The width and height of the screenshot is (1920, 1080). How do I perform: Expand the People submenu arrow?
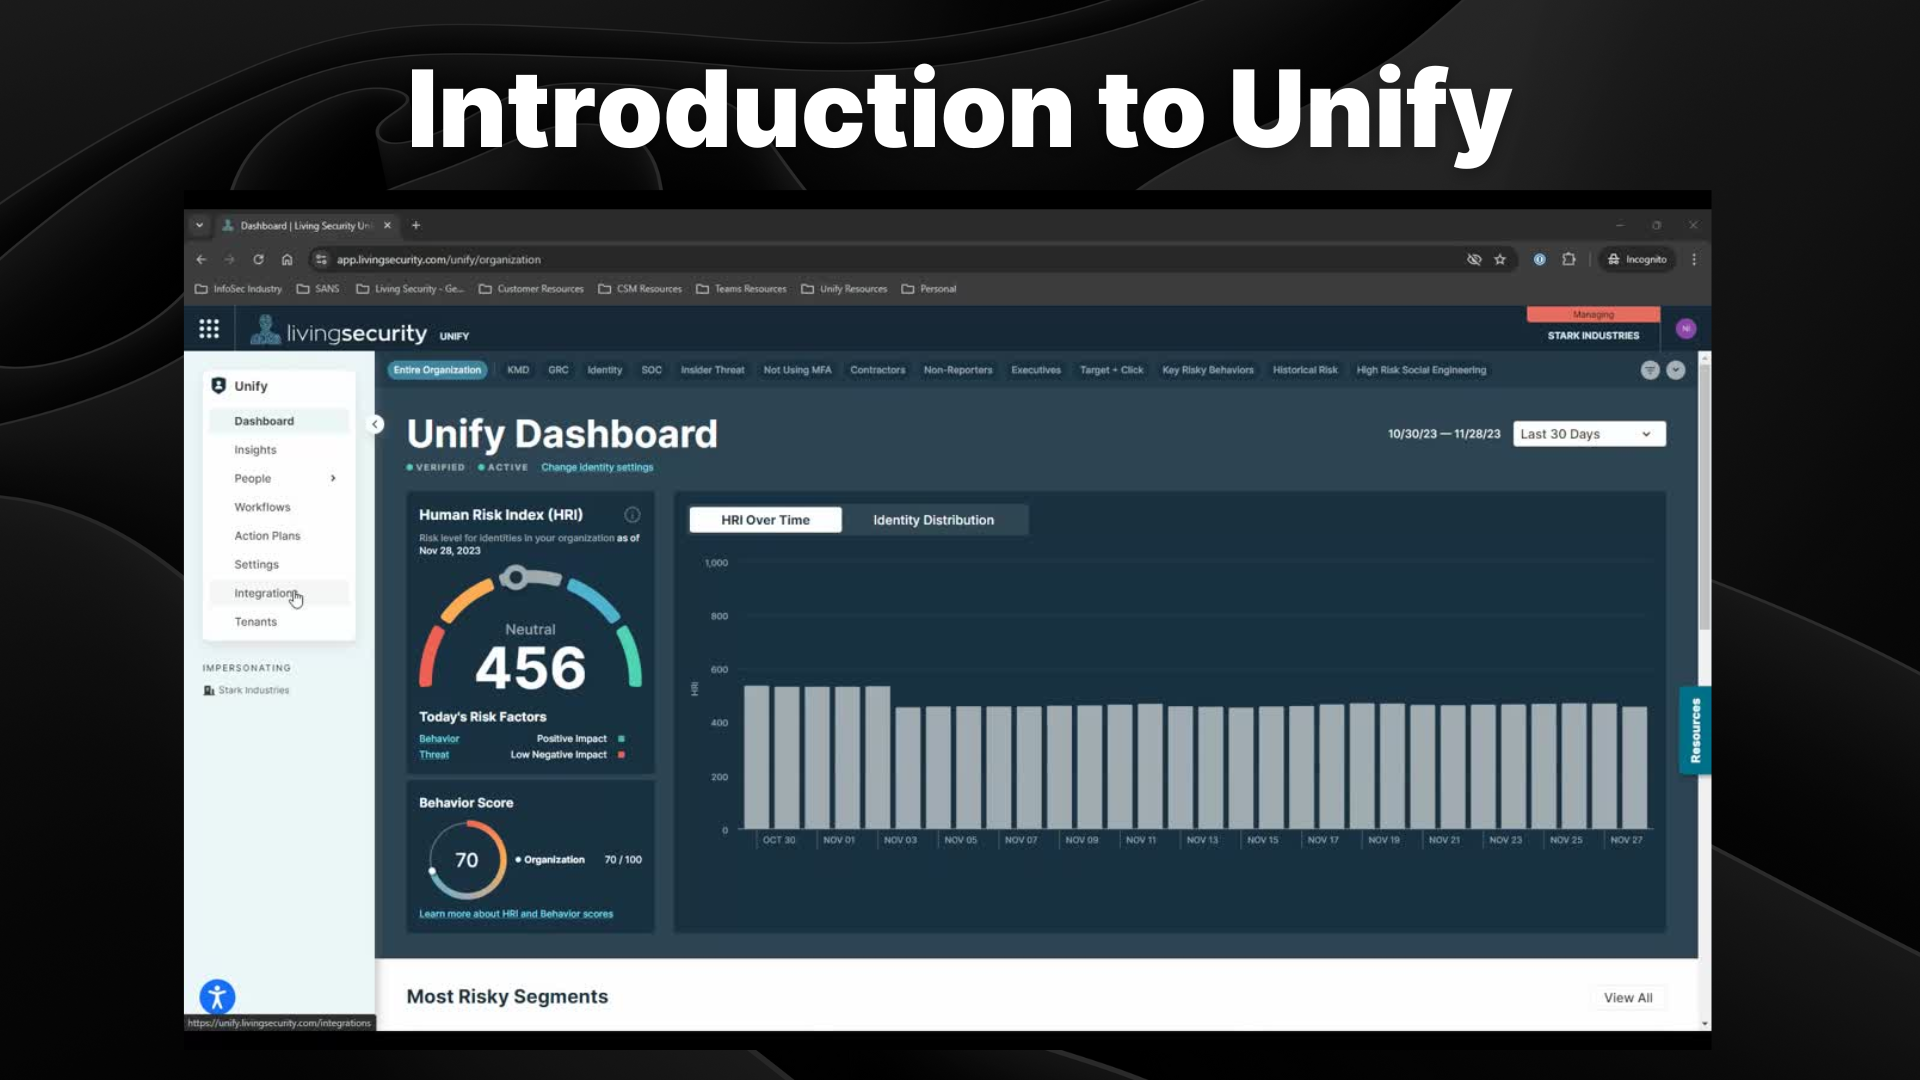pos(334,477)
